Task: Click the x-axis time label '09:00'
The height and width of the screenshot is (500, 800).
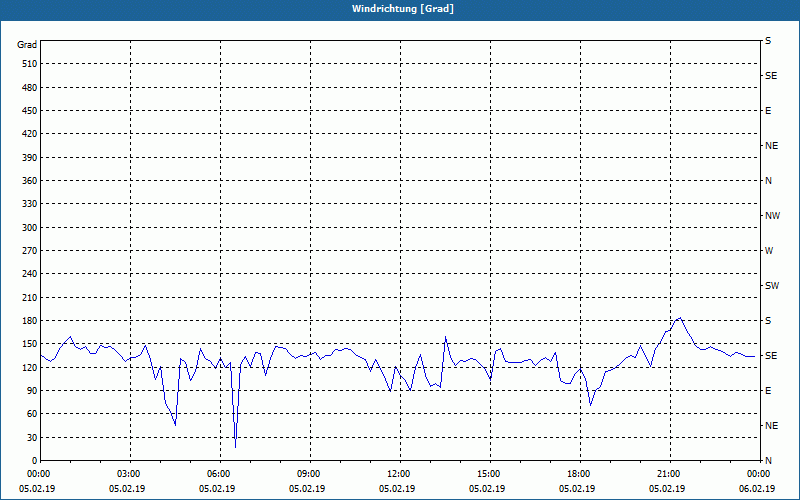Action: click(309, 474)
